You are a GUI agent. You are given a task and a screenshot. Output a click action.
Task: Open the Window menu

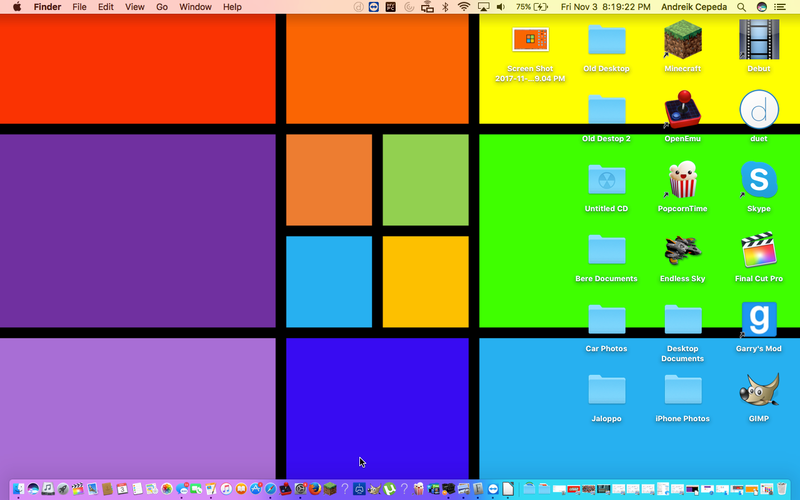[195, 7]
